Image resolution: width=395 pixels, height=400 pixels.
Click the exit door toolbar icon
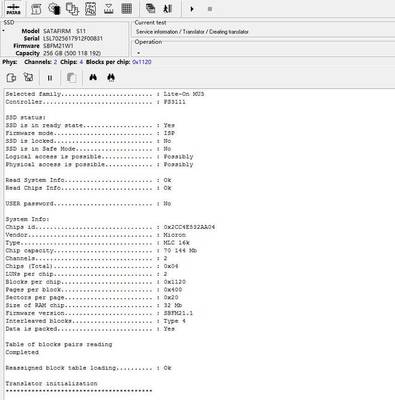pyautogui.click(x=168, y=9)
